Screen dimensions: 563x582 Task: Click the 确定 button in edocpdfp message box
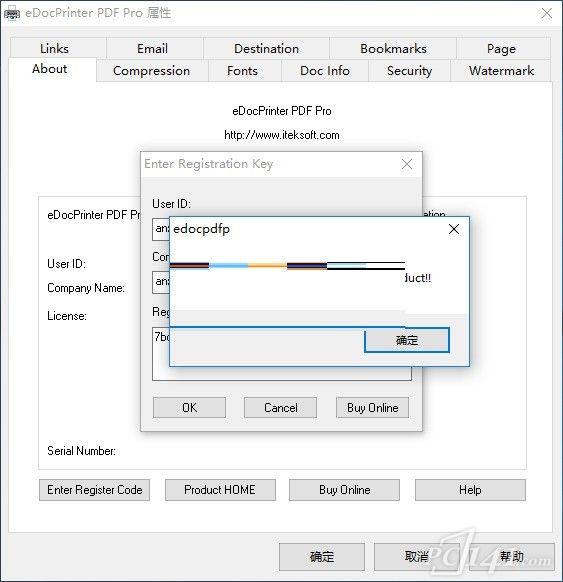tap(407, 340)
